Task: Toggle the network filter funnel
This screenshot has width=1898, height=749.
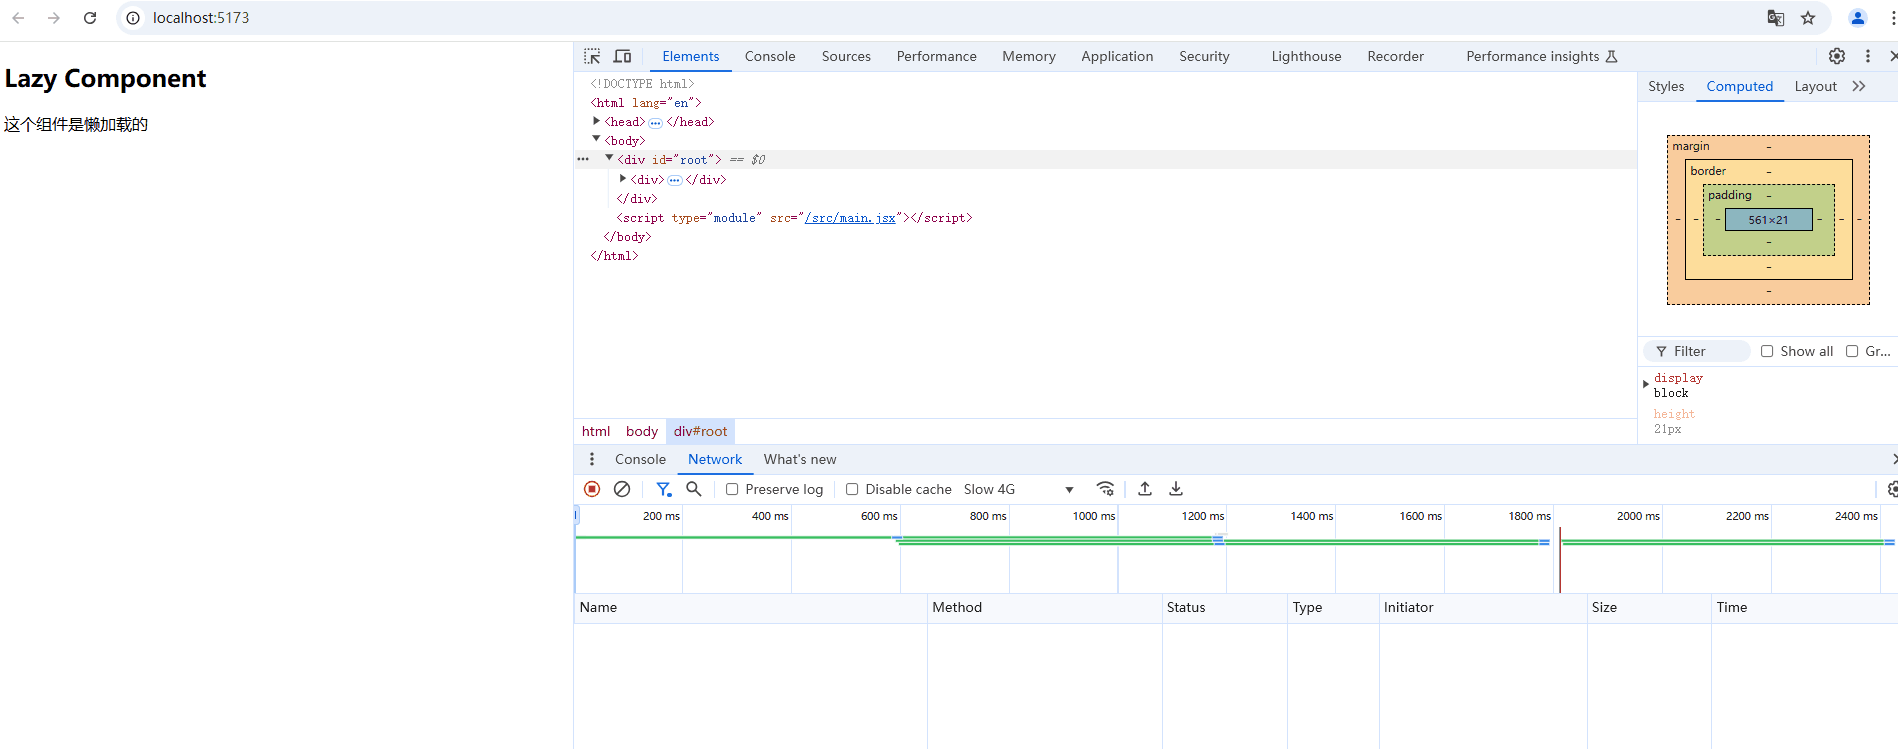Action: [x=664, y=489]
